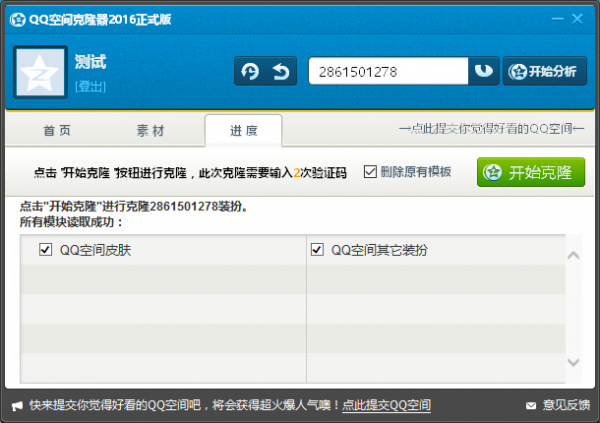Click the 登出 logout link
Image resolution: width=600 pixels, height=423 pixels.
(x=90, y=87)
